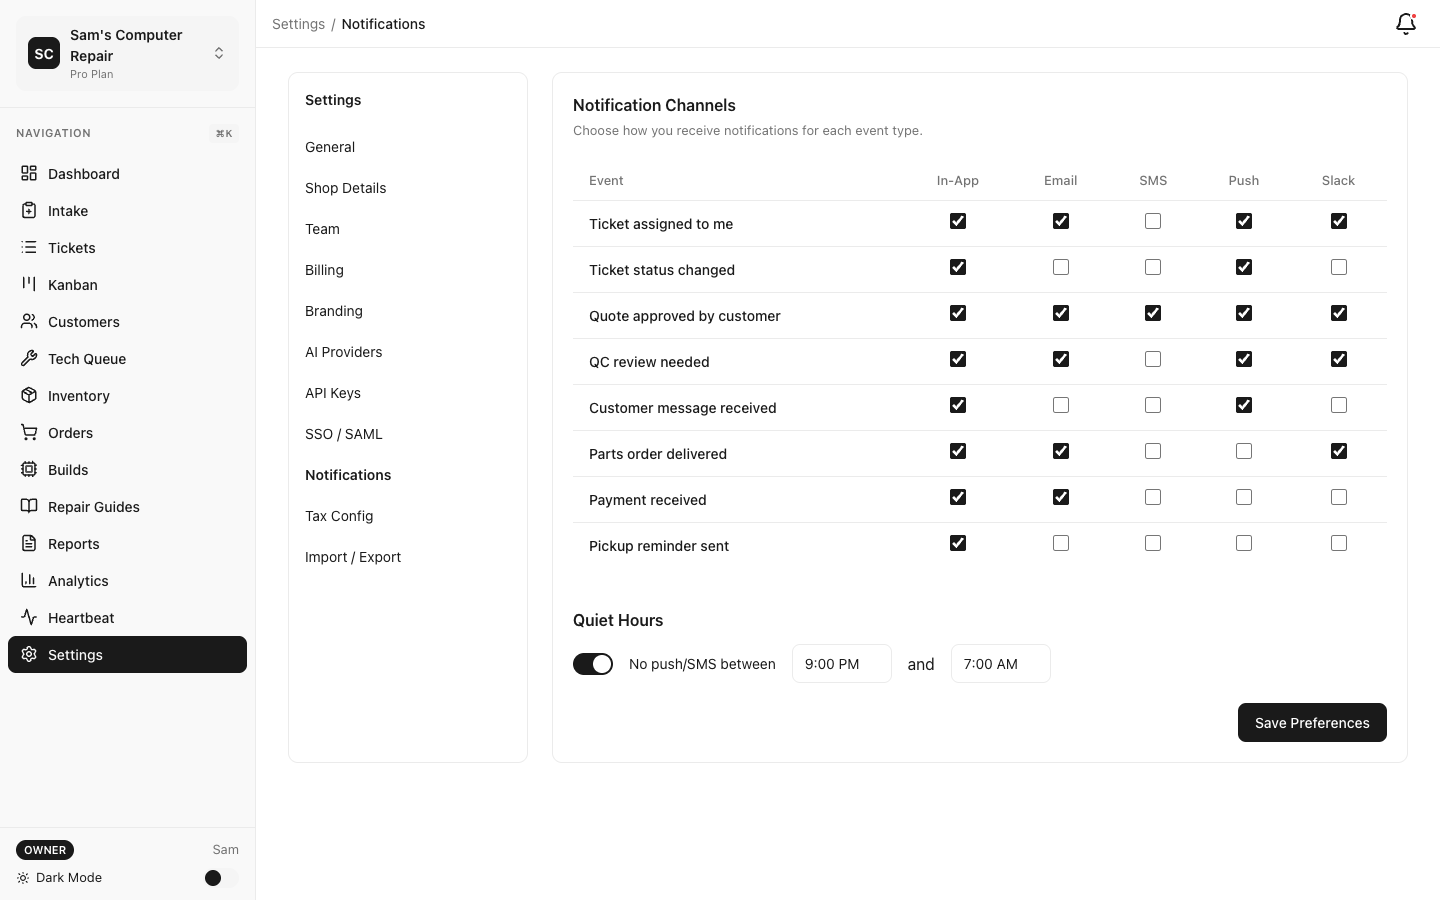Image resolution: width=1440 pixels, height=900 pixels.
Task: Enable SMS for Payment received
Action: pos(1153,497)
